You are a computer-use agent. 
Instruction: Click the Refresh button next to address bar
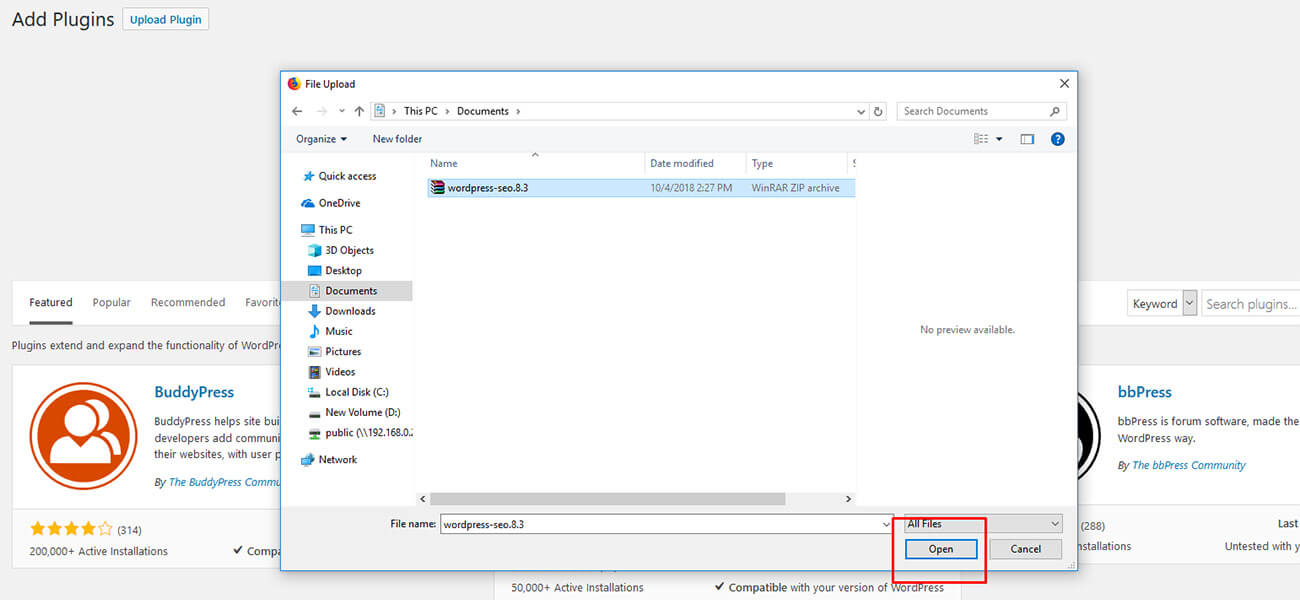click(878, 111)
